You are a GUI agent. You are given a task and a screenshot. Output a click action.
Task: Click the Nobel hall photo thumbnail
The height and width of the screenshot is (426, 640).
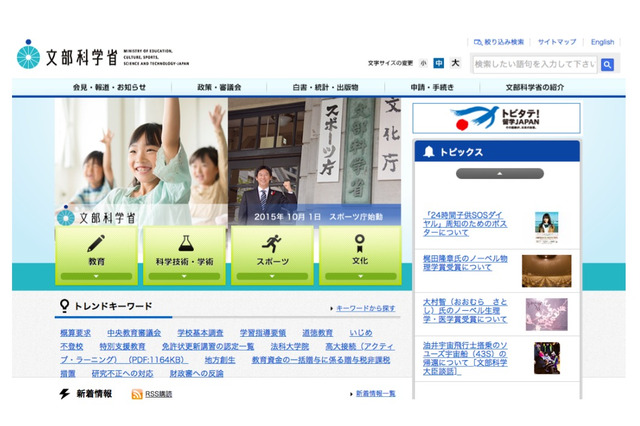tap(547, 271)
